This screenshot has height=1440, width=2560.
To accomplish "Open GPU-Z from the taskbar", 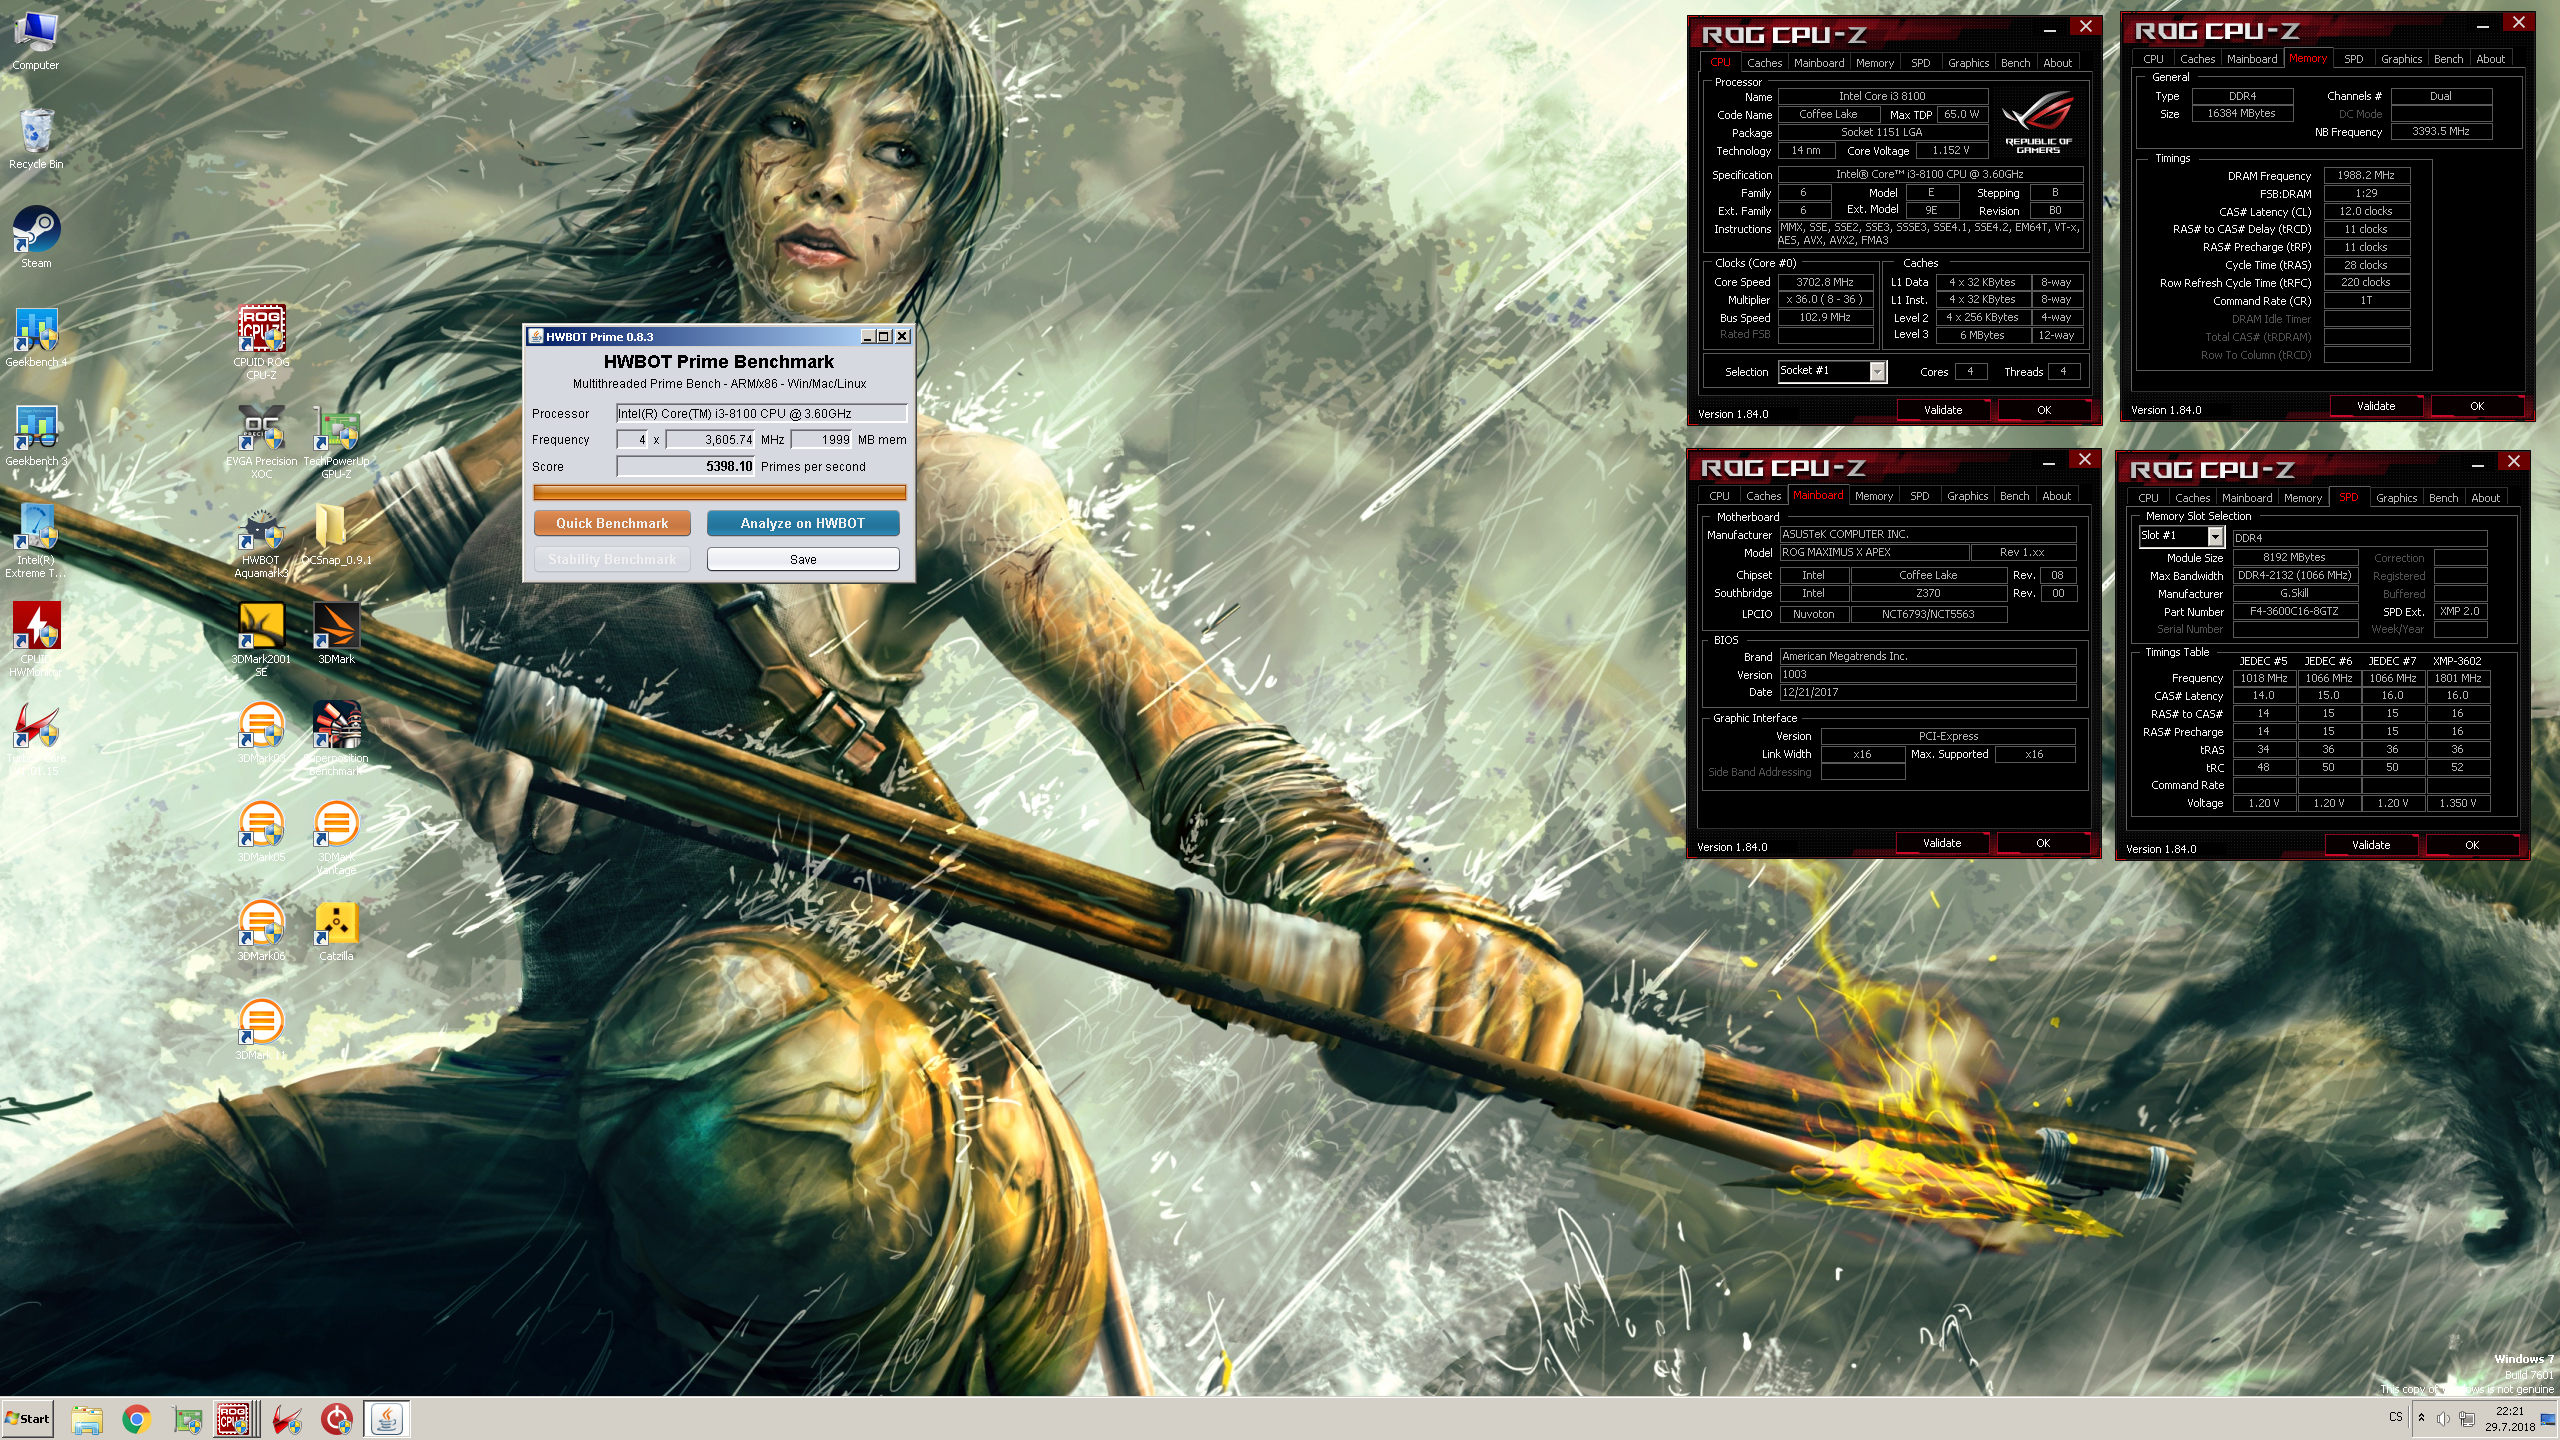I will (x=187, y=1419).
